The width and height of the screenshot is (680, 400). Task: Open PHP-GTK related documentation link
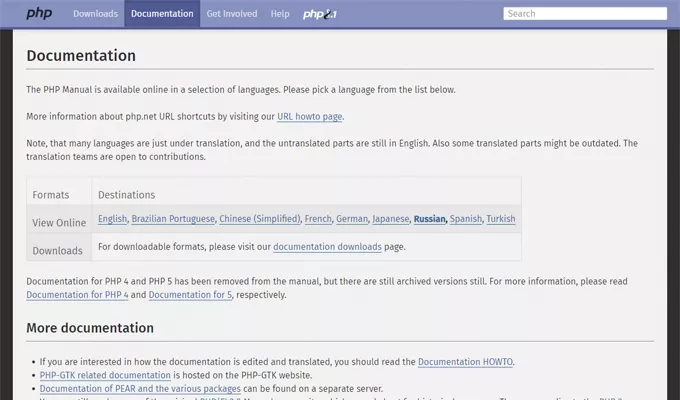pos(105,375)
